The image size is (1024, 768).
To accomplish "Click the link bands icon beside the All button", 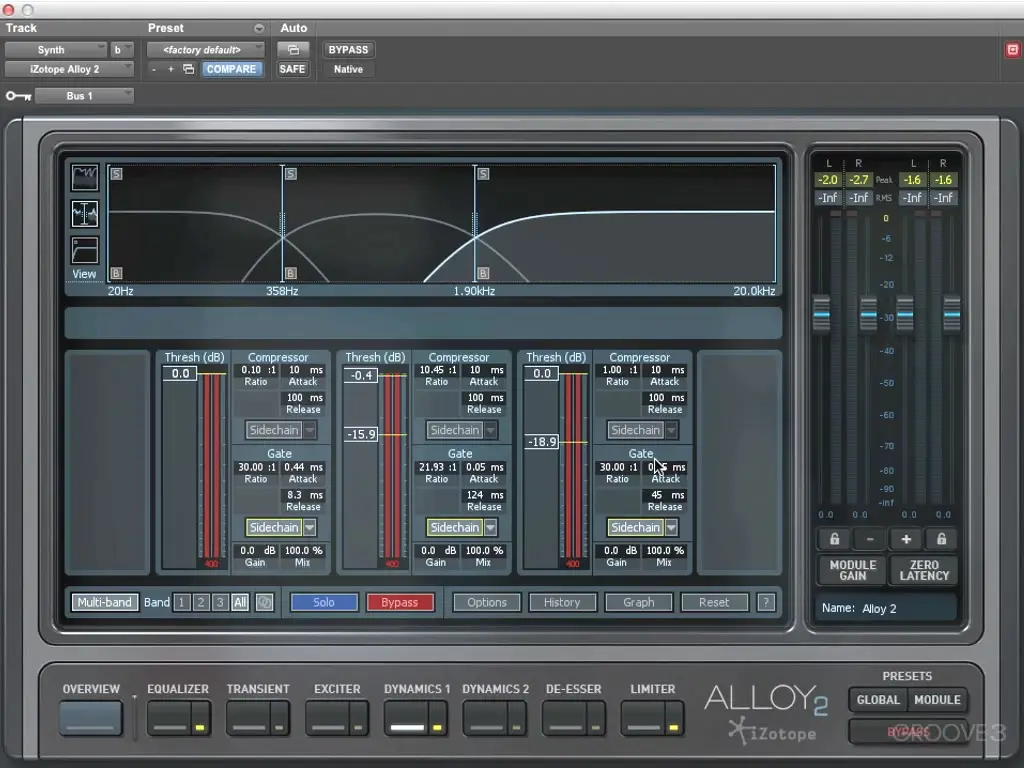I will [x=264, y=602].
